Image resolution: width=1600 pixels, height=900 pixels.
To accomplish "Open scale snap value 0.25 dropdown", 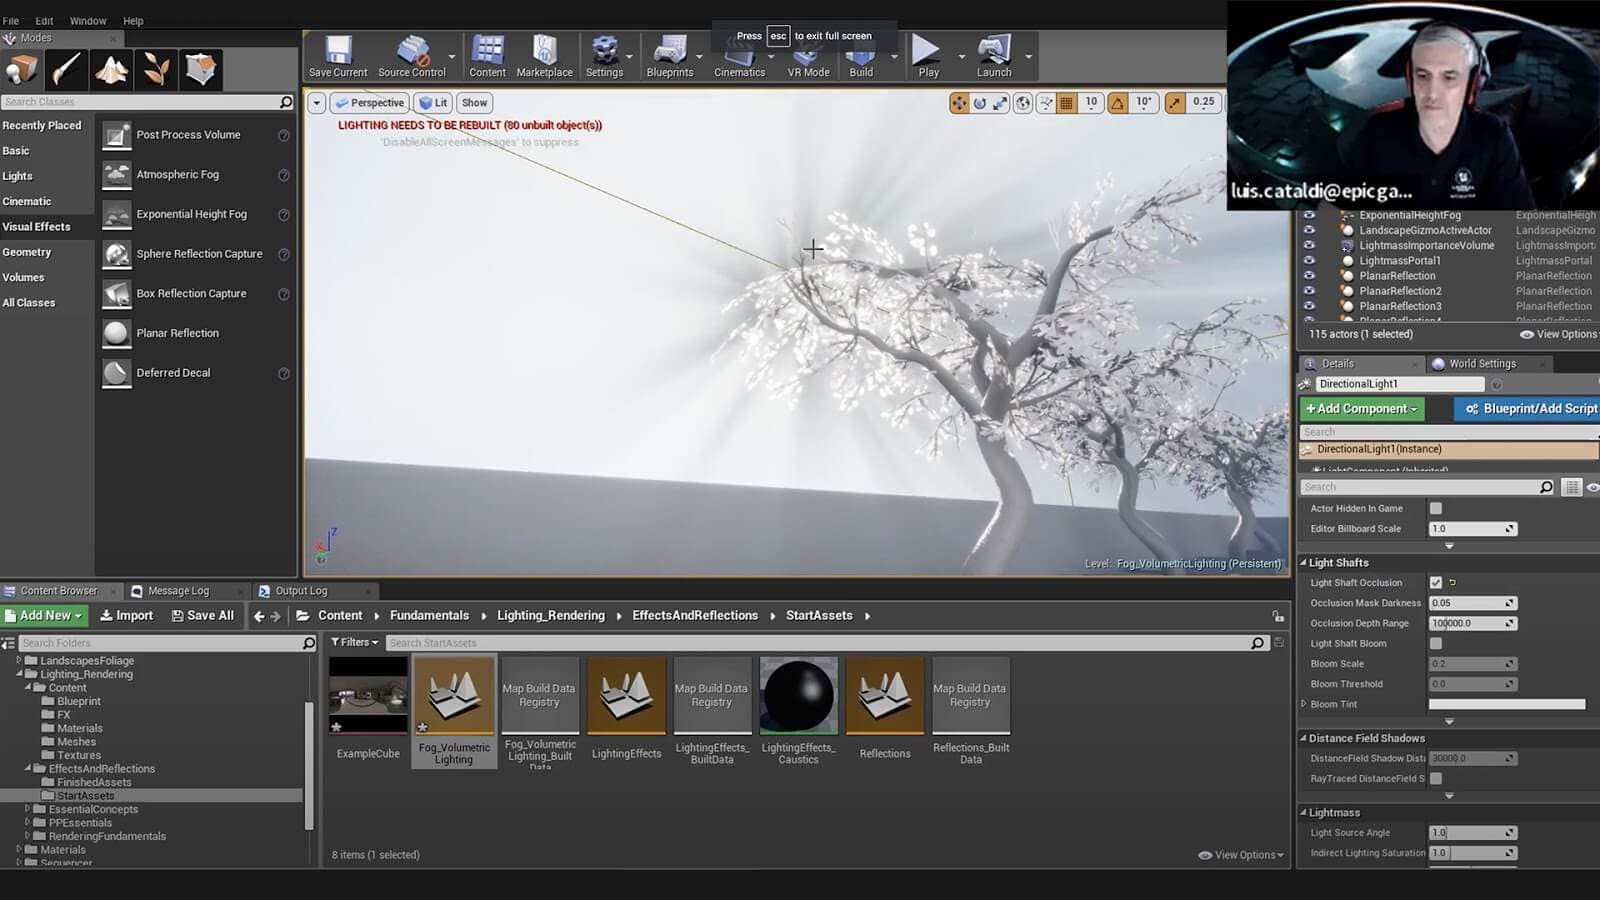I will pyautogui.click(x=1203, y=102).
